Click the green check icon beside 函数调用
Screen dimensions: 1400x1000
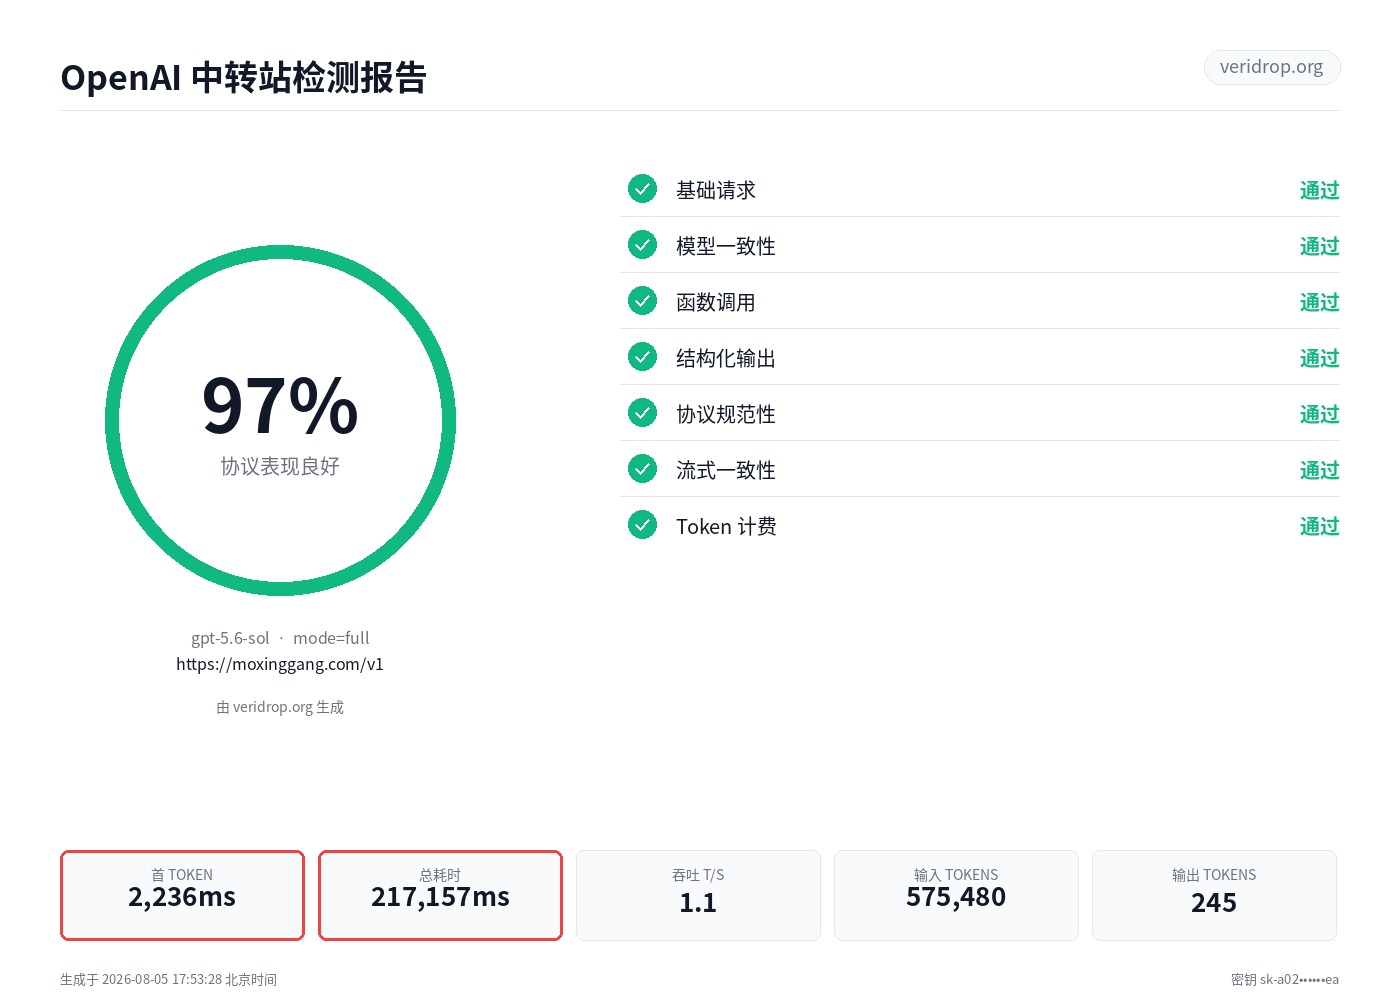tap(642, 300)
